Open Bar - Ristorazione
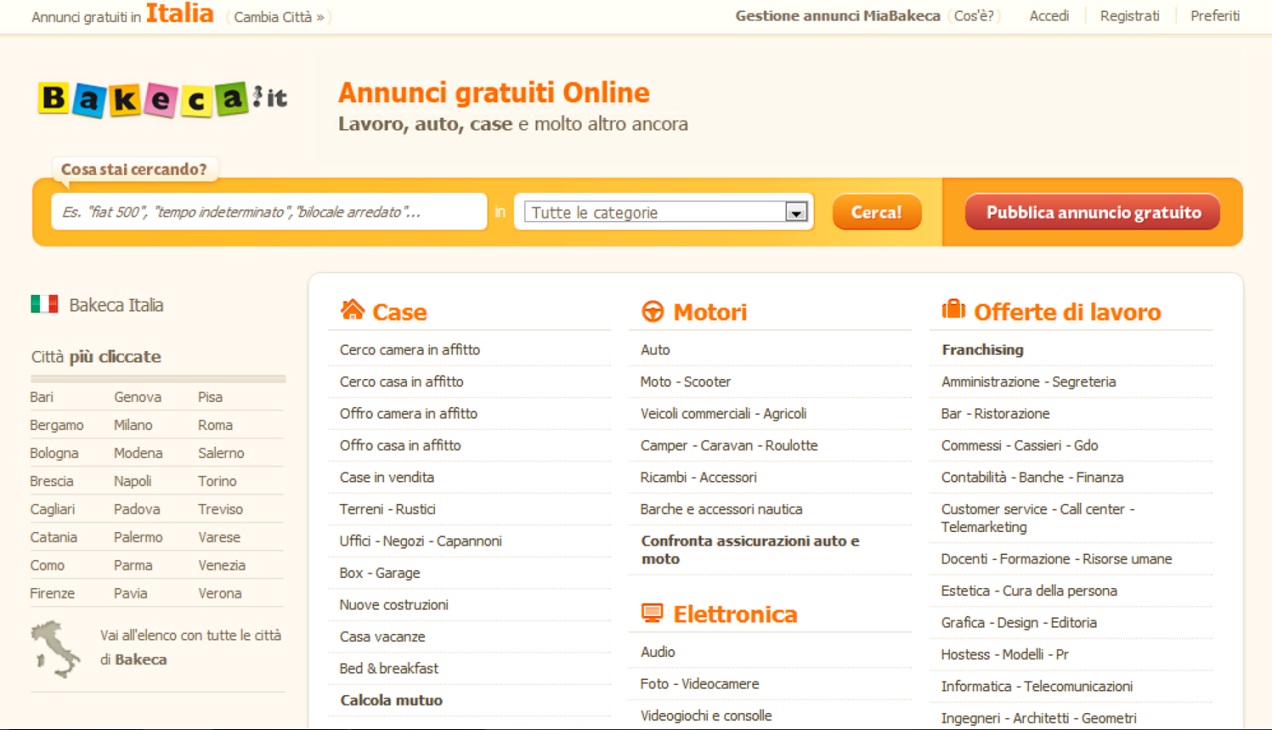The image size is (1272, 730). [x=995, y=414]
